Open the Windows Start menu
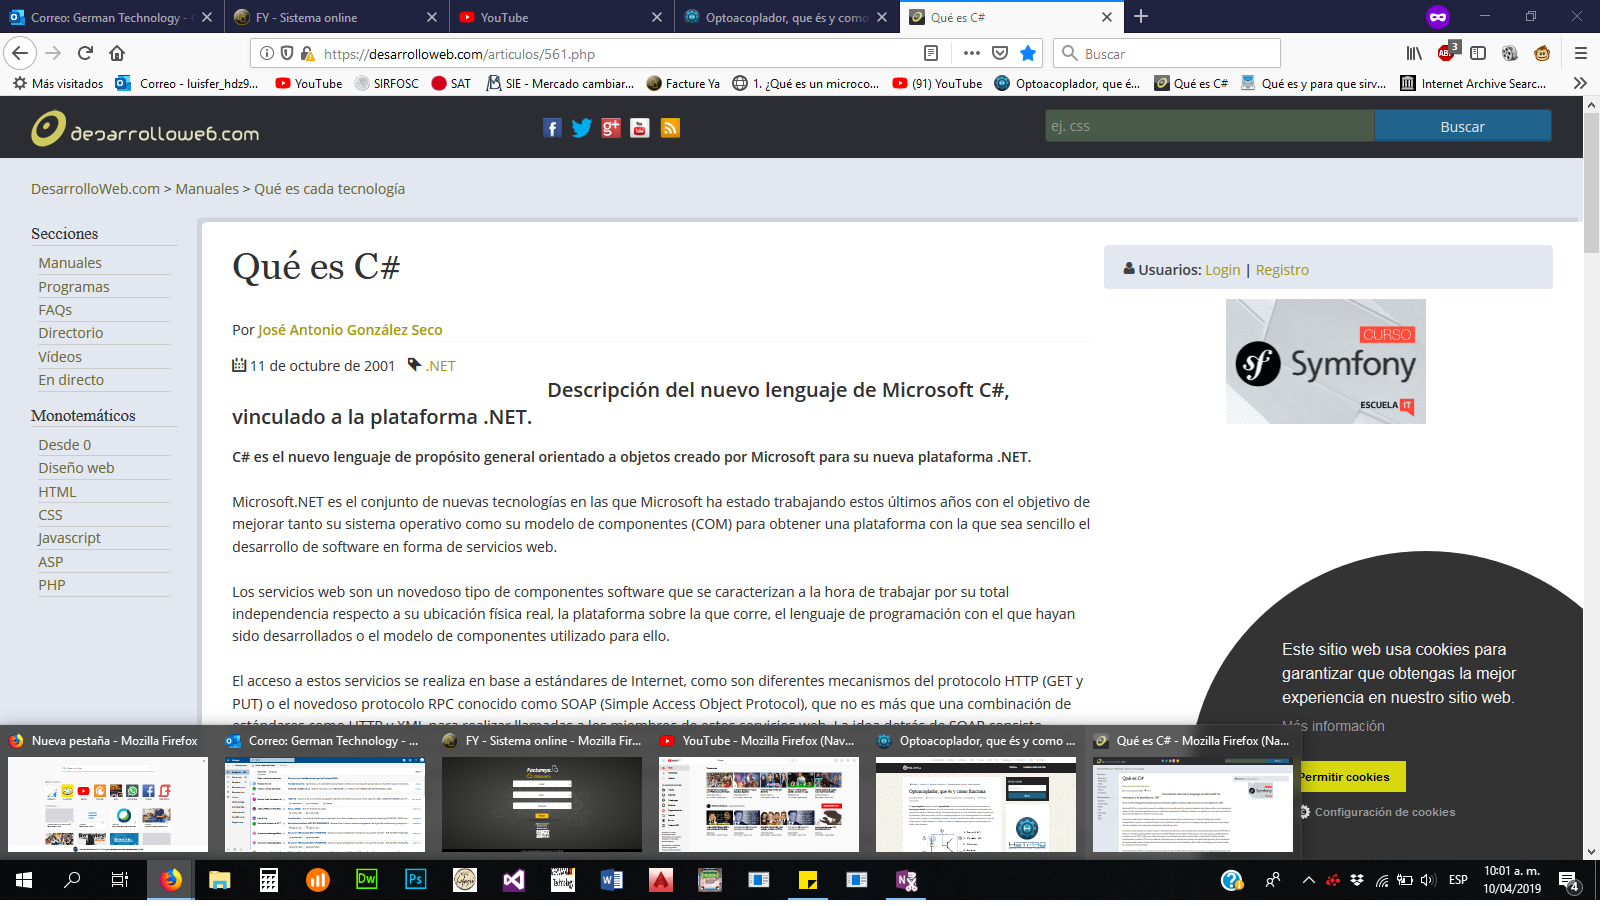 [x=24, y=880]
